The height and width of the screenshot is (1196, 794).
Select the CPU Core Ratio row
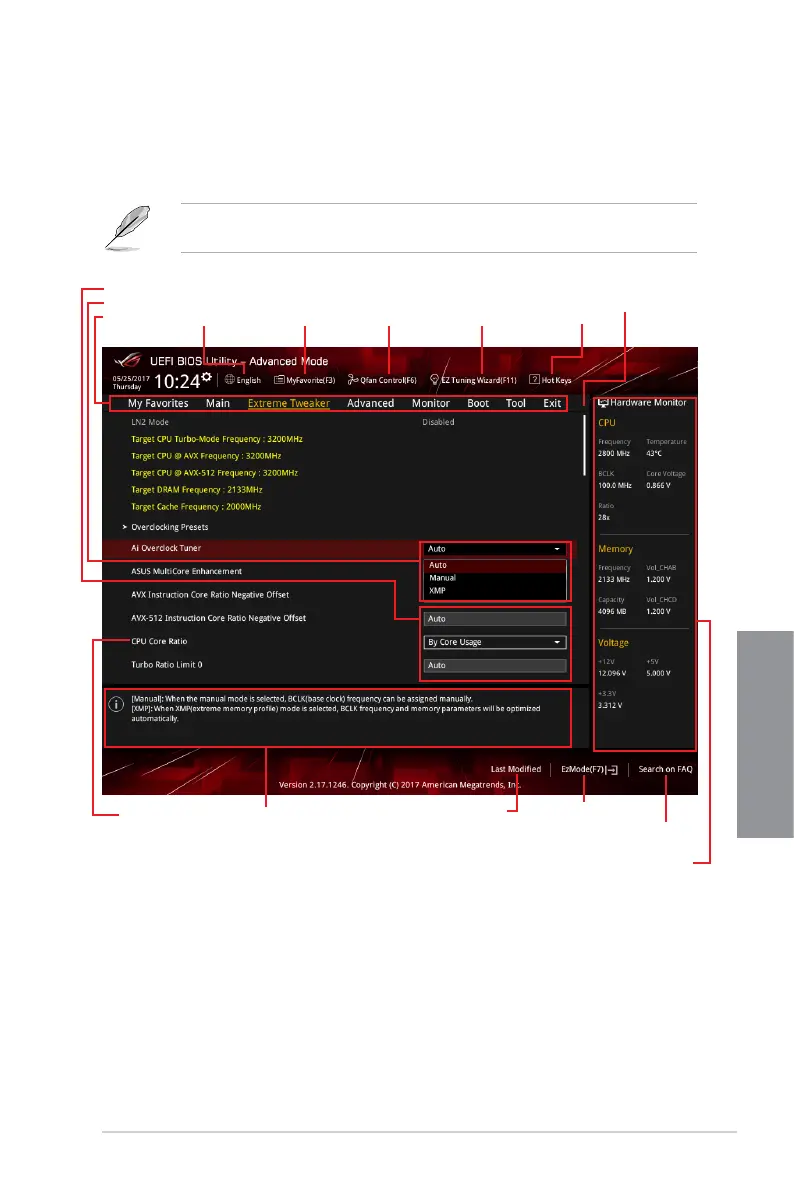159,641
